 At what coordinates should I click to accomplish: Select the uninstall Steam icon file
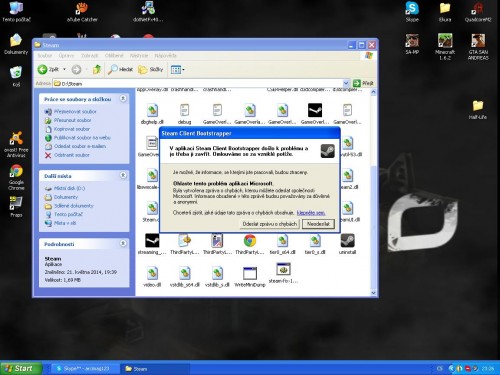pyautogui.click(x=347, y=240)
